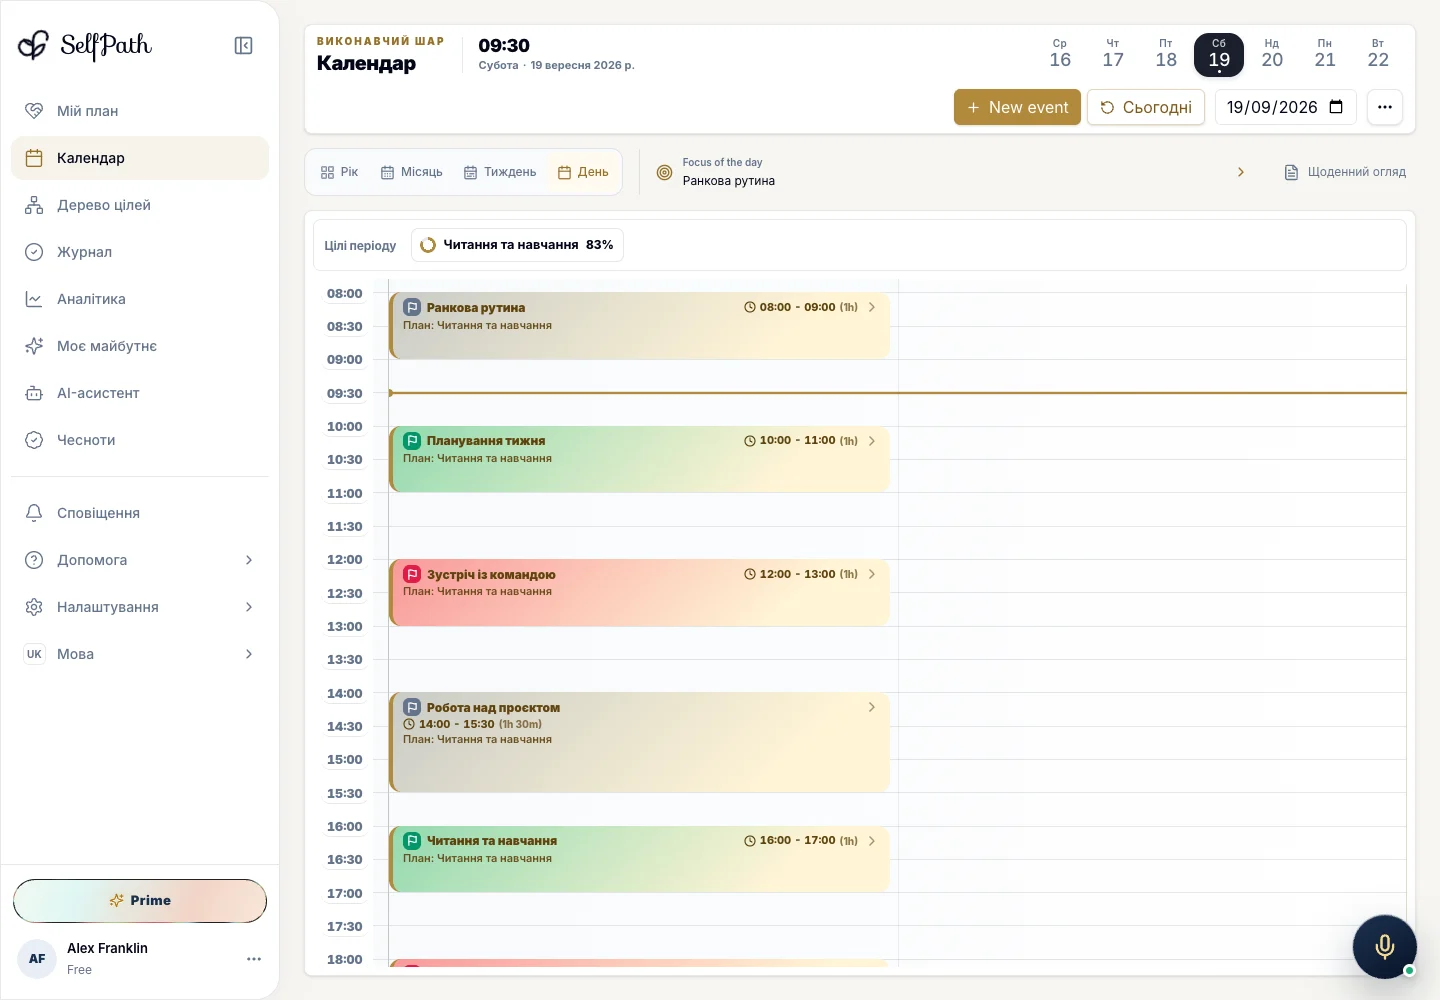
Task: Click calendar picker icon in date field
Action: pos(1336,107)
